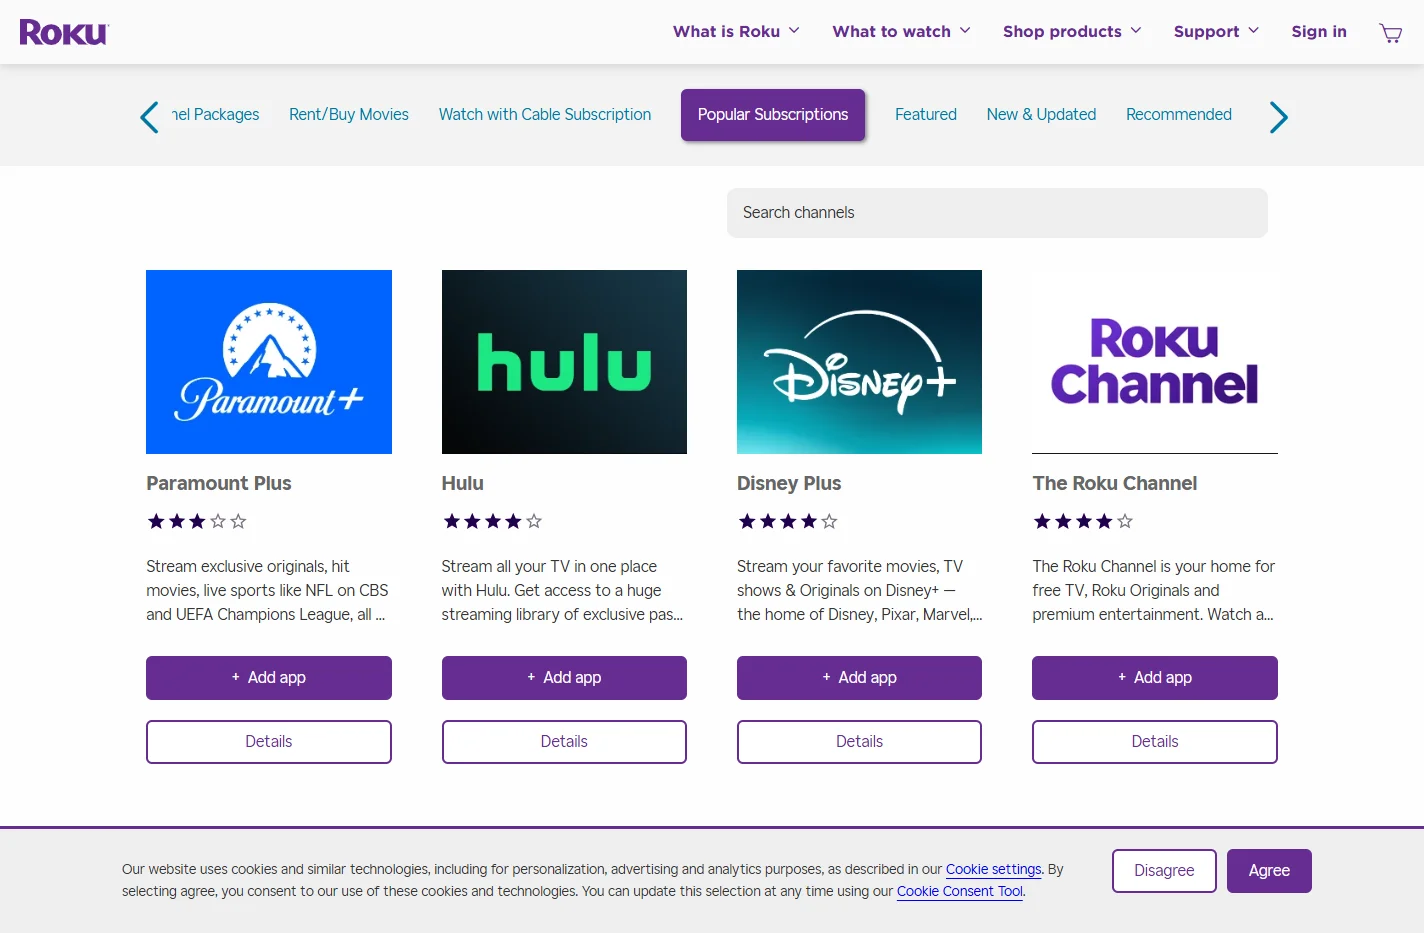Open the Cookie Consent Tool link

click(960, 891)
